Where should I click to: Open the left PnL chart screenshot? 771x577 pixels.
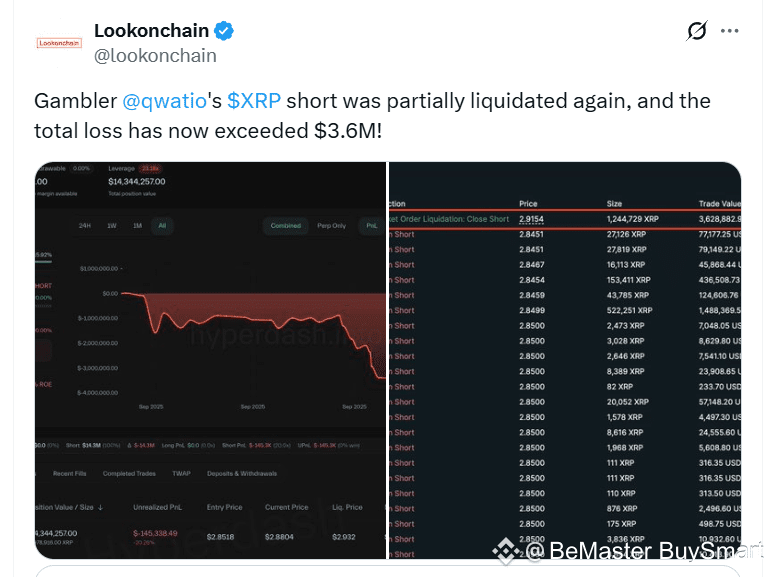coord(210,360)
